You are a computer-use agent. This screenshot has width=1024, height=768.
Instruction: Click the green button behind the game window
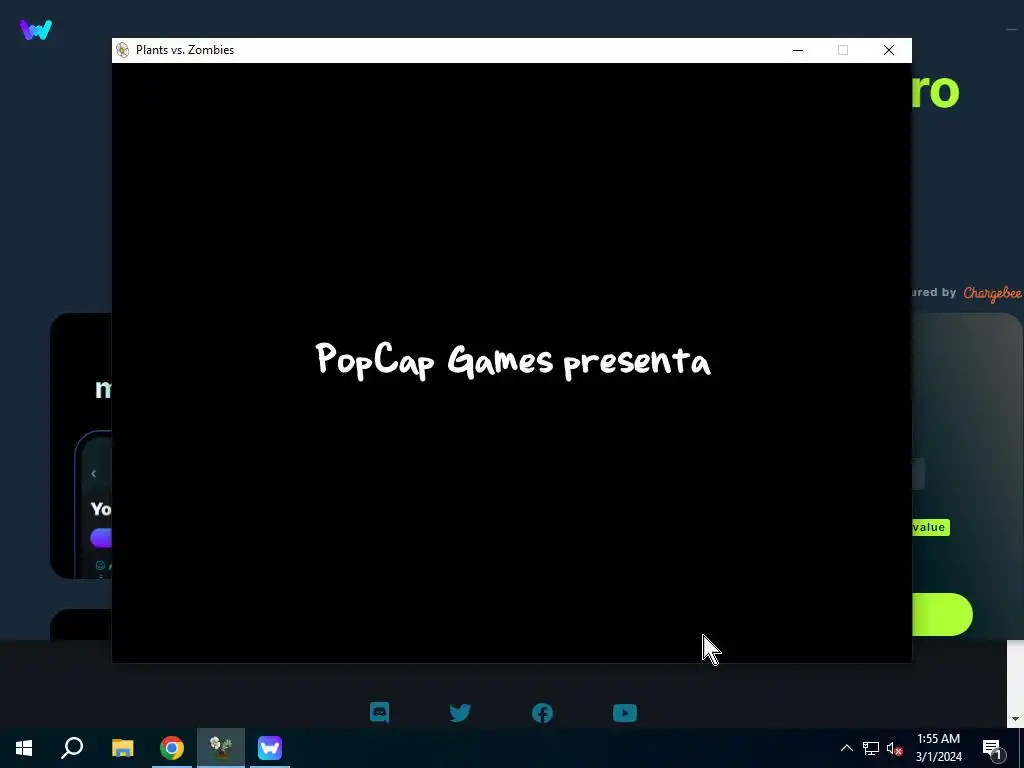(942, 615)
